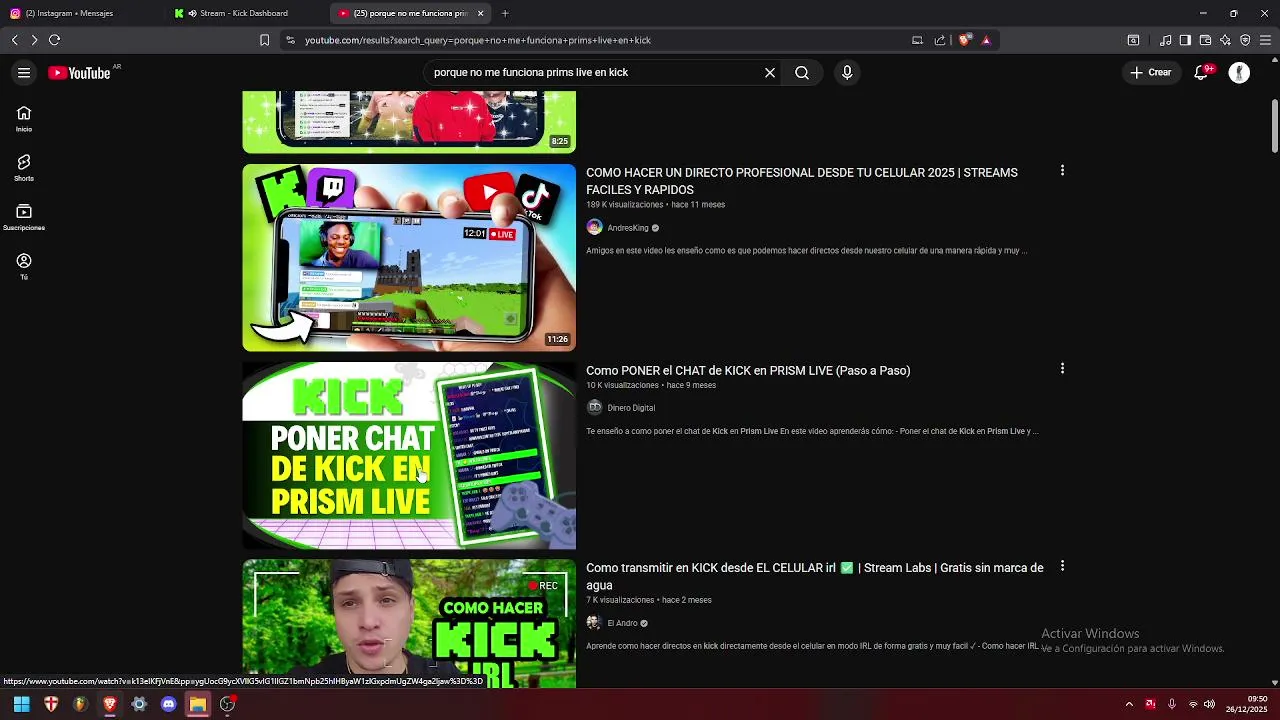Open the account avatar menu
Viewport: 1280px width, 720px height.
1239,72
